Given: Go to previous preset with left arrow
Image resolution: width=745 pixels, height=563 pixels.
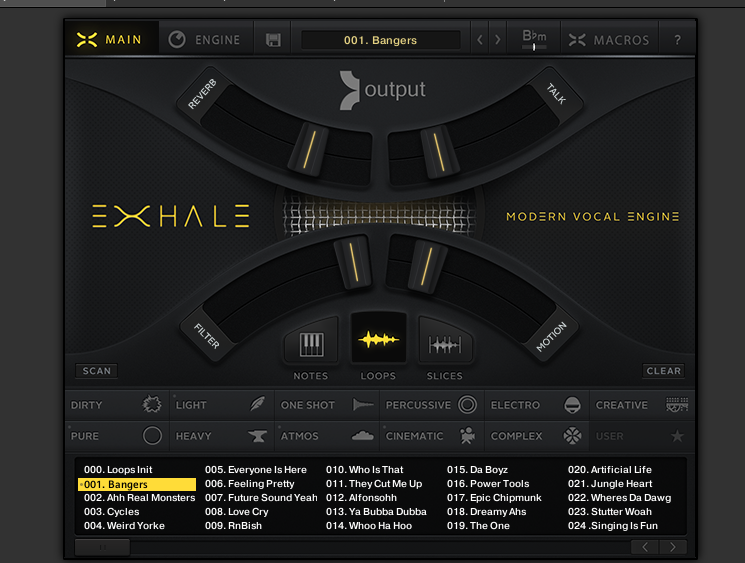Looking at the screenshot, I should 480,40.
